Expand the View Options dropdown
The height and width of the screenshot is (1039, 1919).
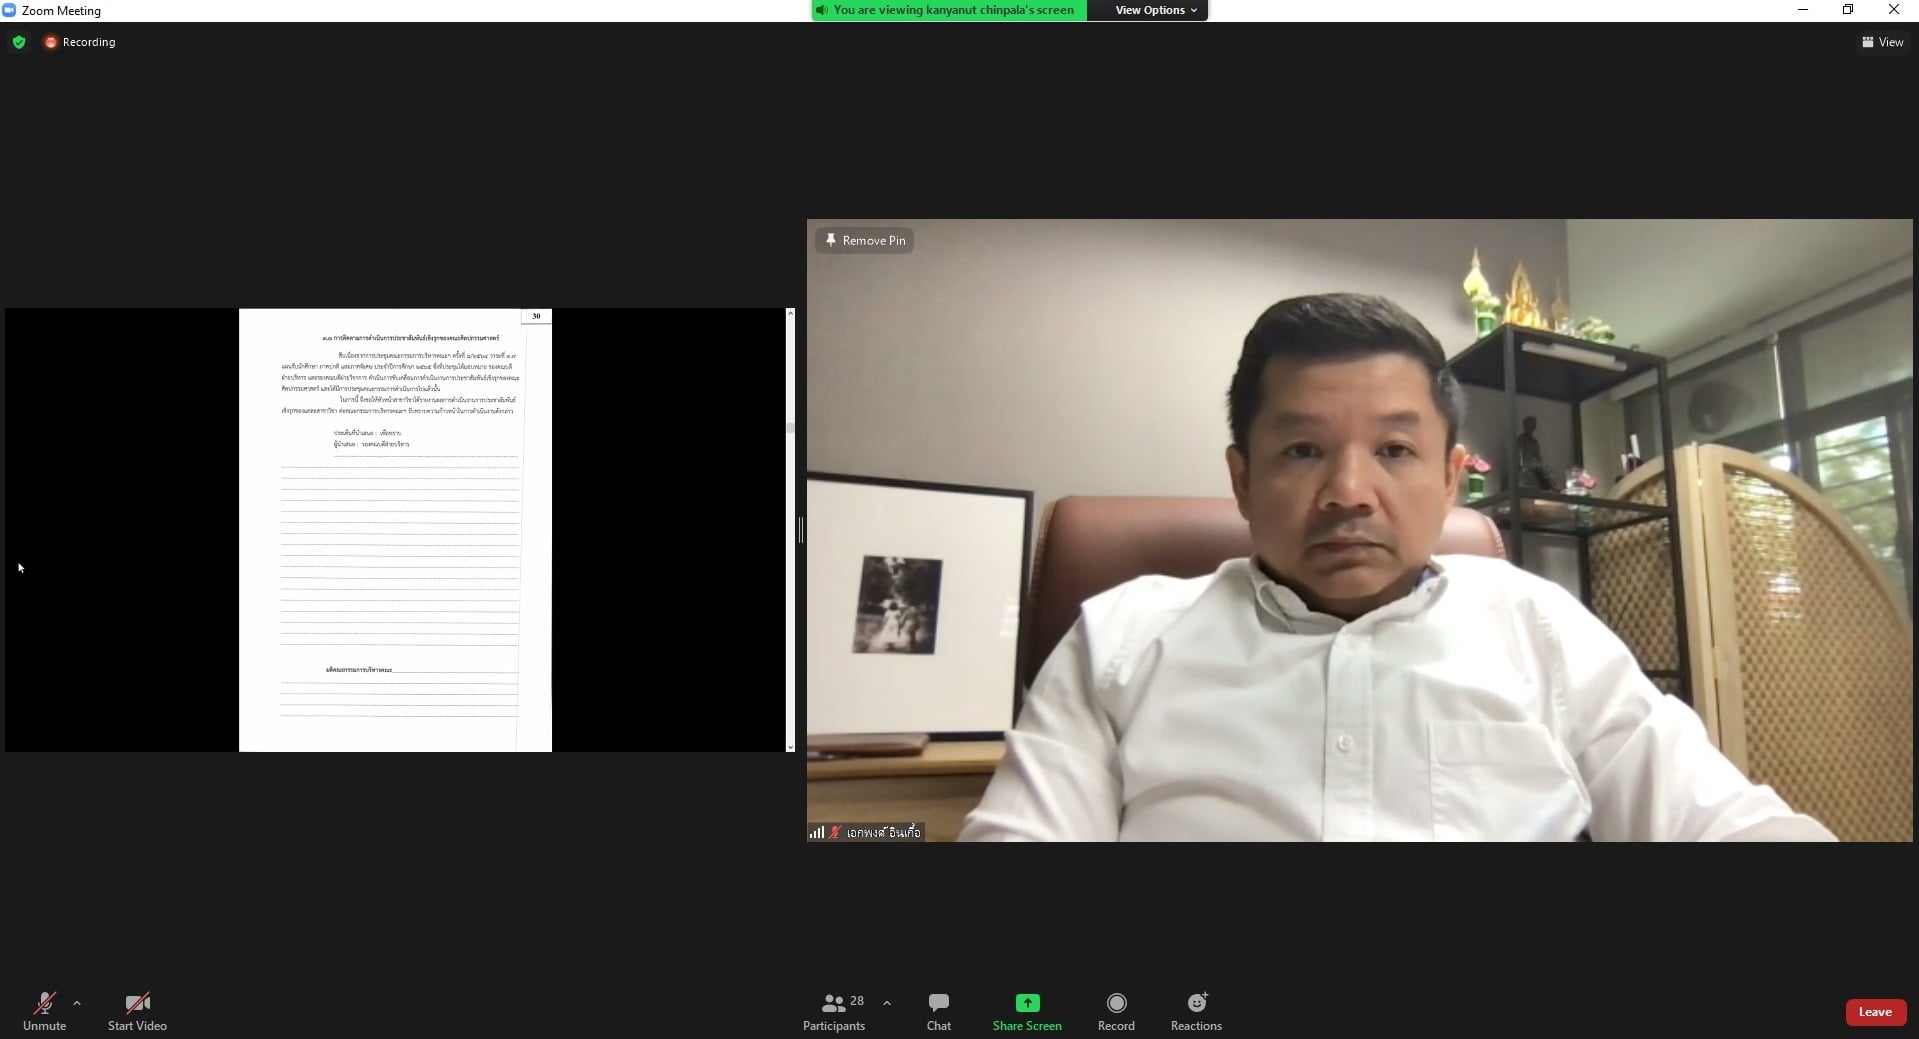pos(1155,10)
